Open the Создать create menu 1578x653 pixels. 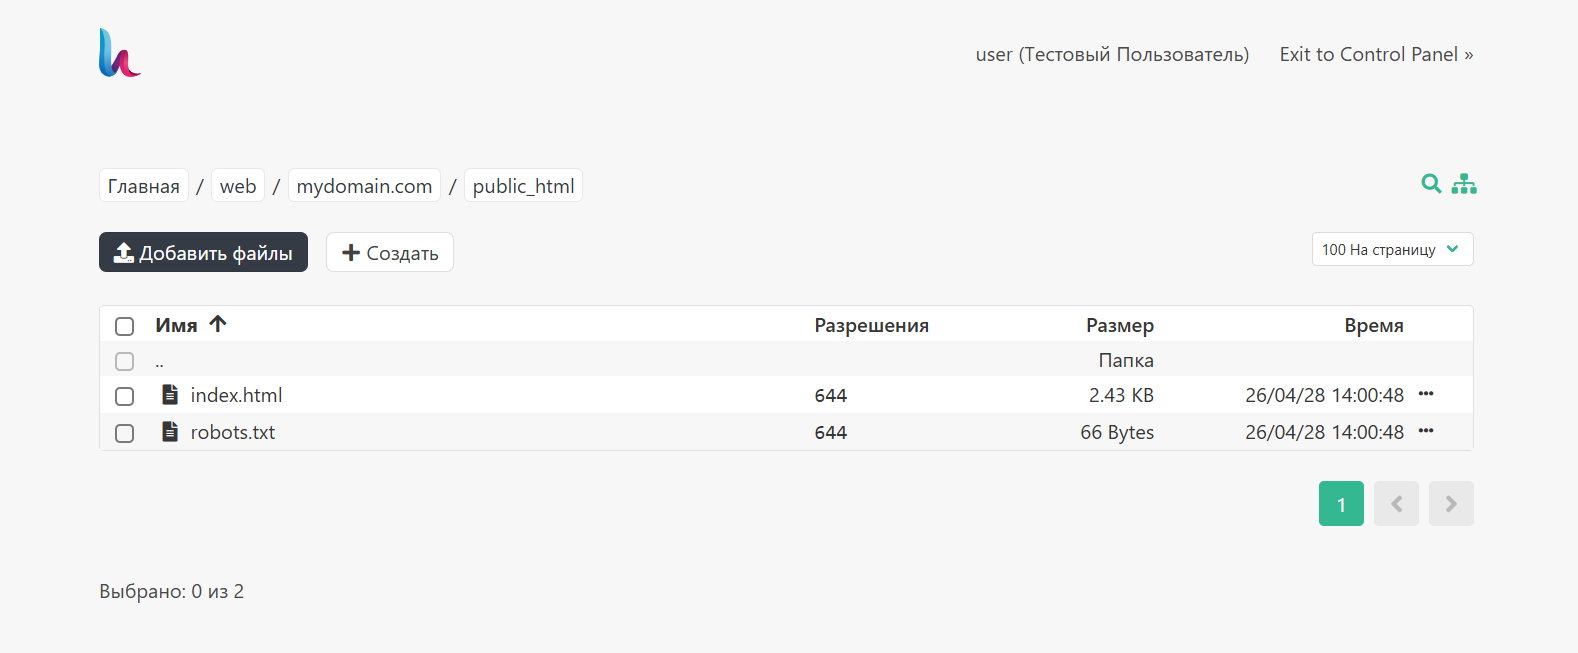(390, 252)
